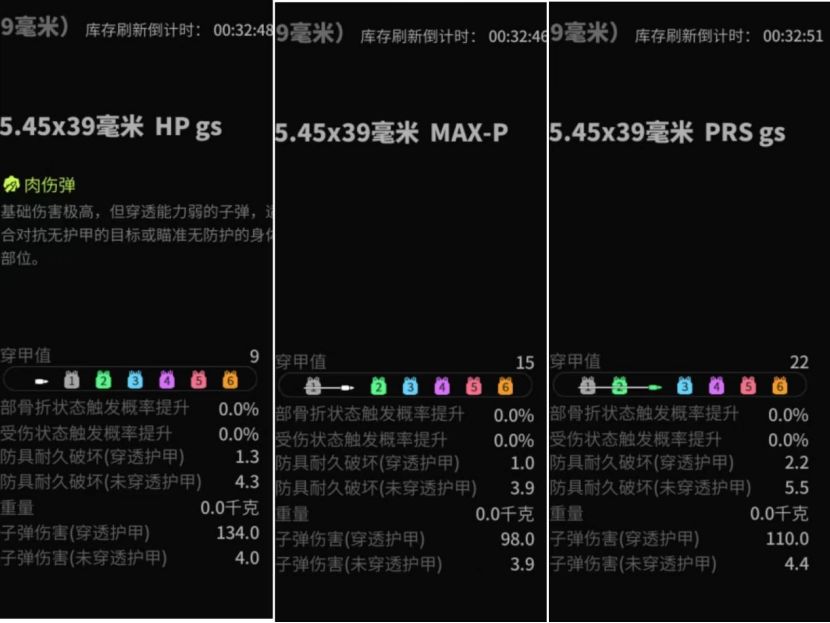
Task: Click purple armor level 4 icon in HP gs panel
Action: pyautogui.click(x=167, y=380)
